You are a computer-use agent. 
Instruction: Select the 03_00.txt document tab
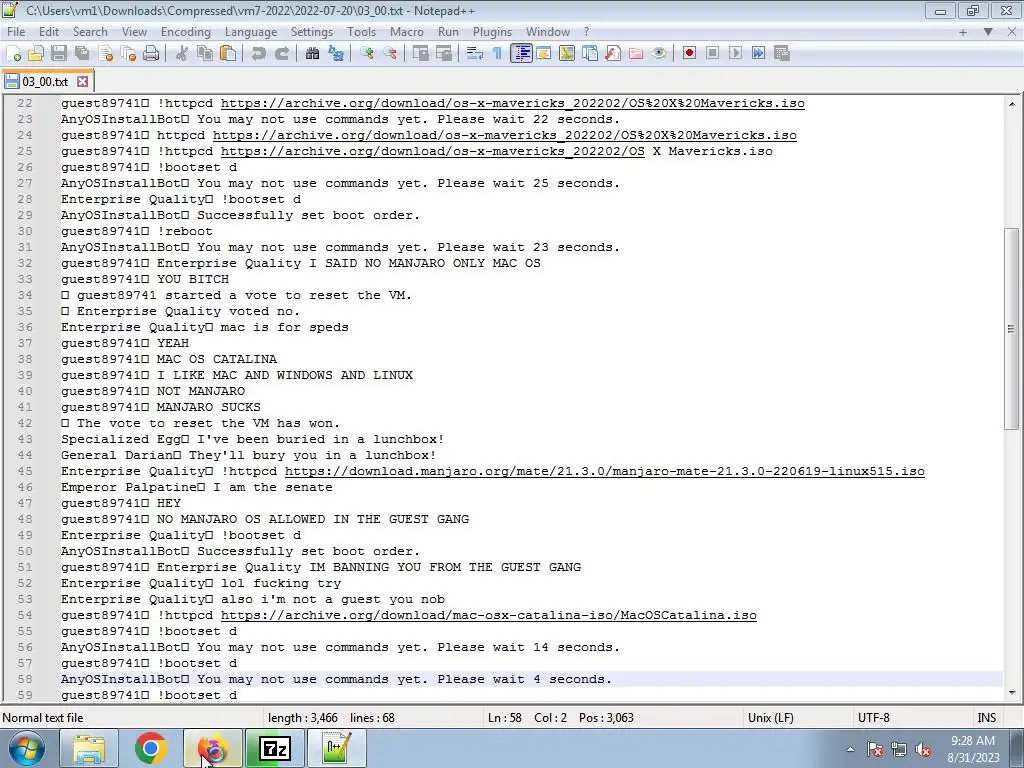46,82
